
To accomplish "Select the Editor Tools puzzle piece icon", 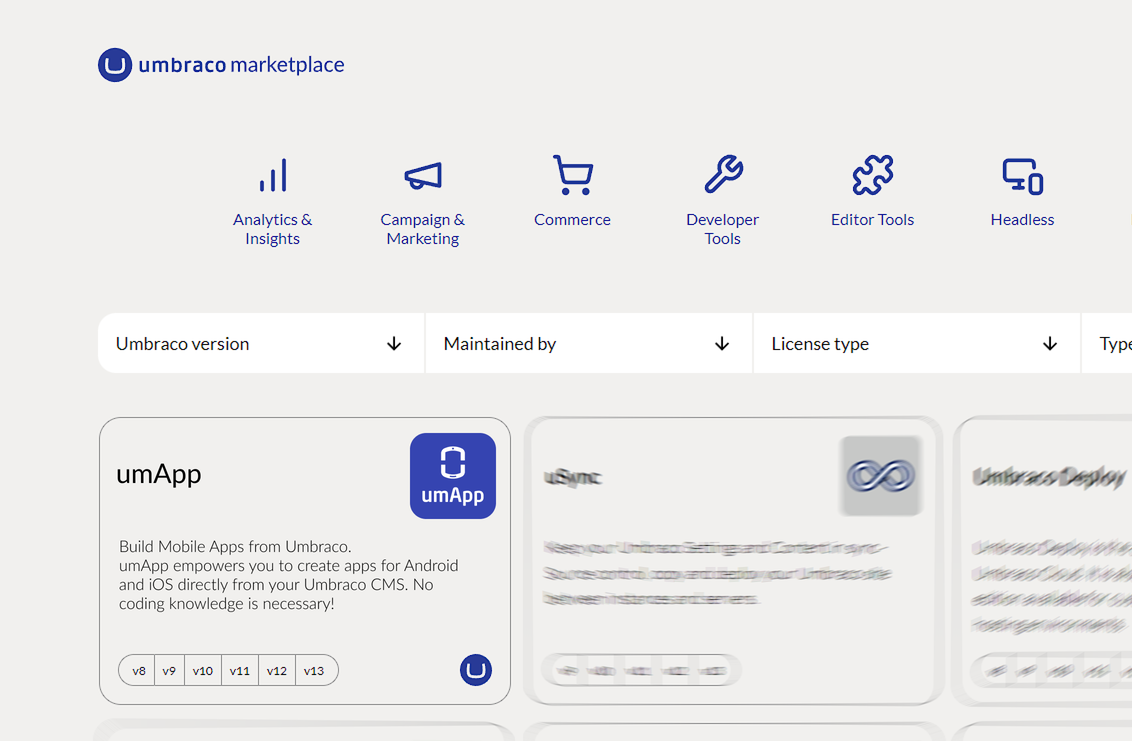I will click(x=872, y=175).
